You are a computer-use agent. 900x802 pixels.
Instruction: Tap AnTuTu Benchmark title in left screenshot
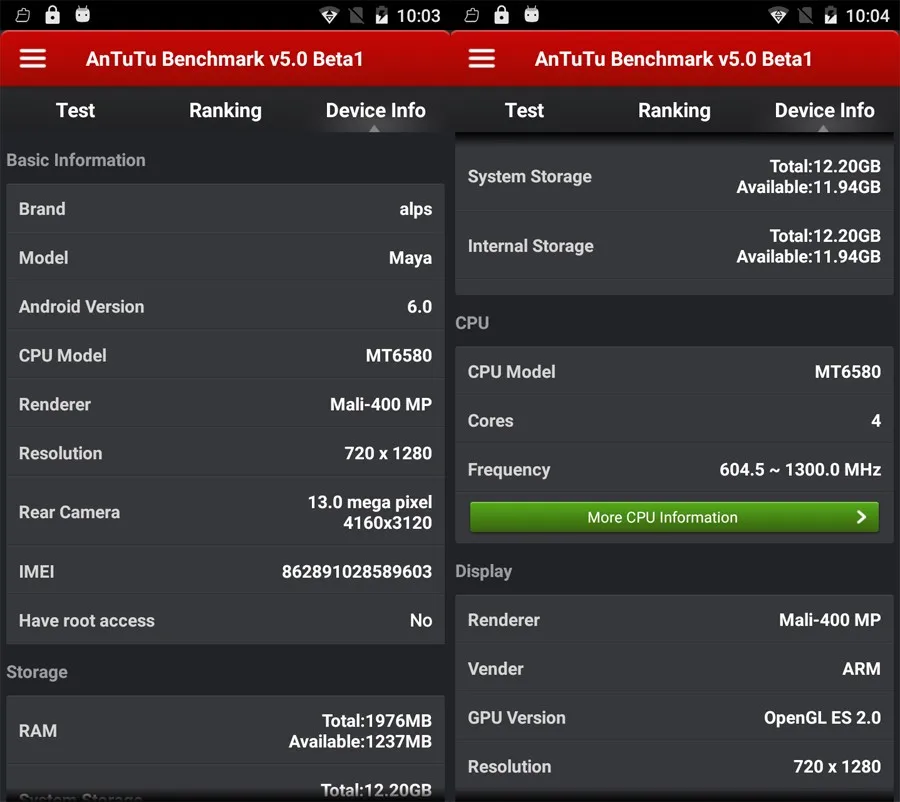(224, 59)
